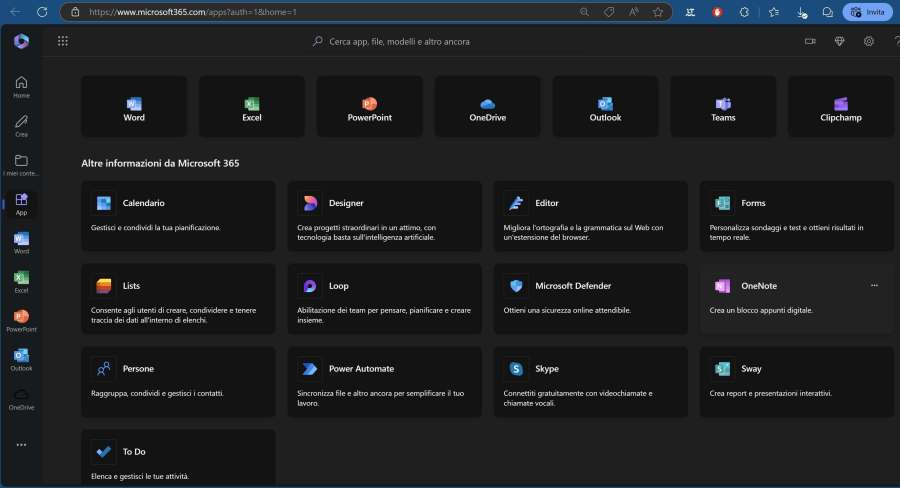Open Outlook from the left sidebar
Image resolution: width=900 pixels, height=488 pixels.
[21, 360]
